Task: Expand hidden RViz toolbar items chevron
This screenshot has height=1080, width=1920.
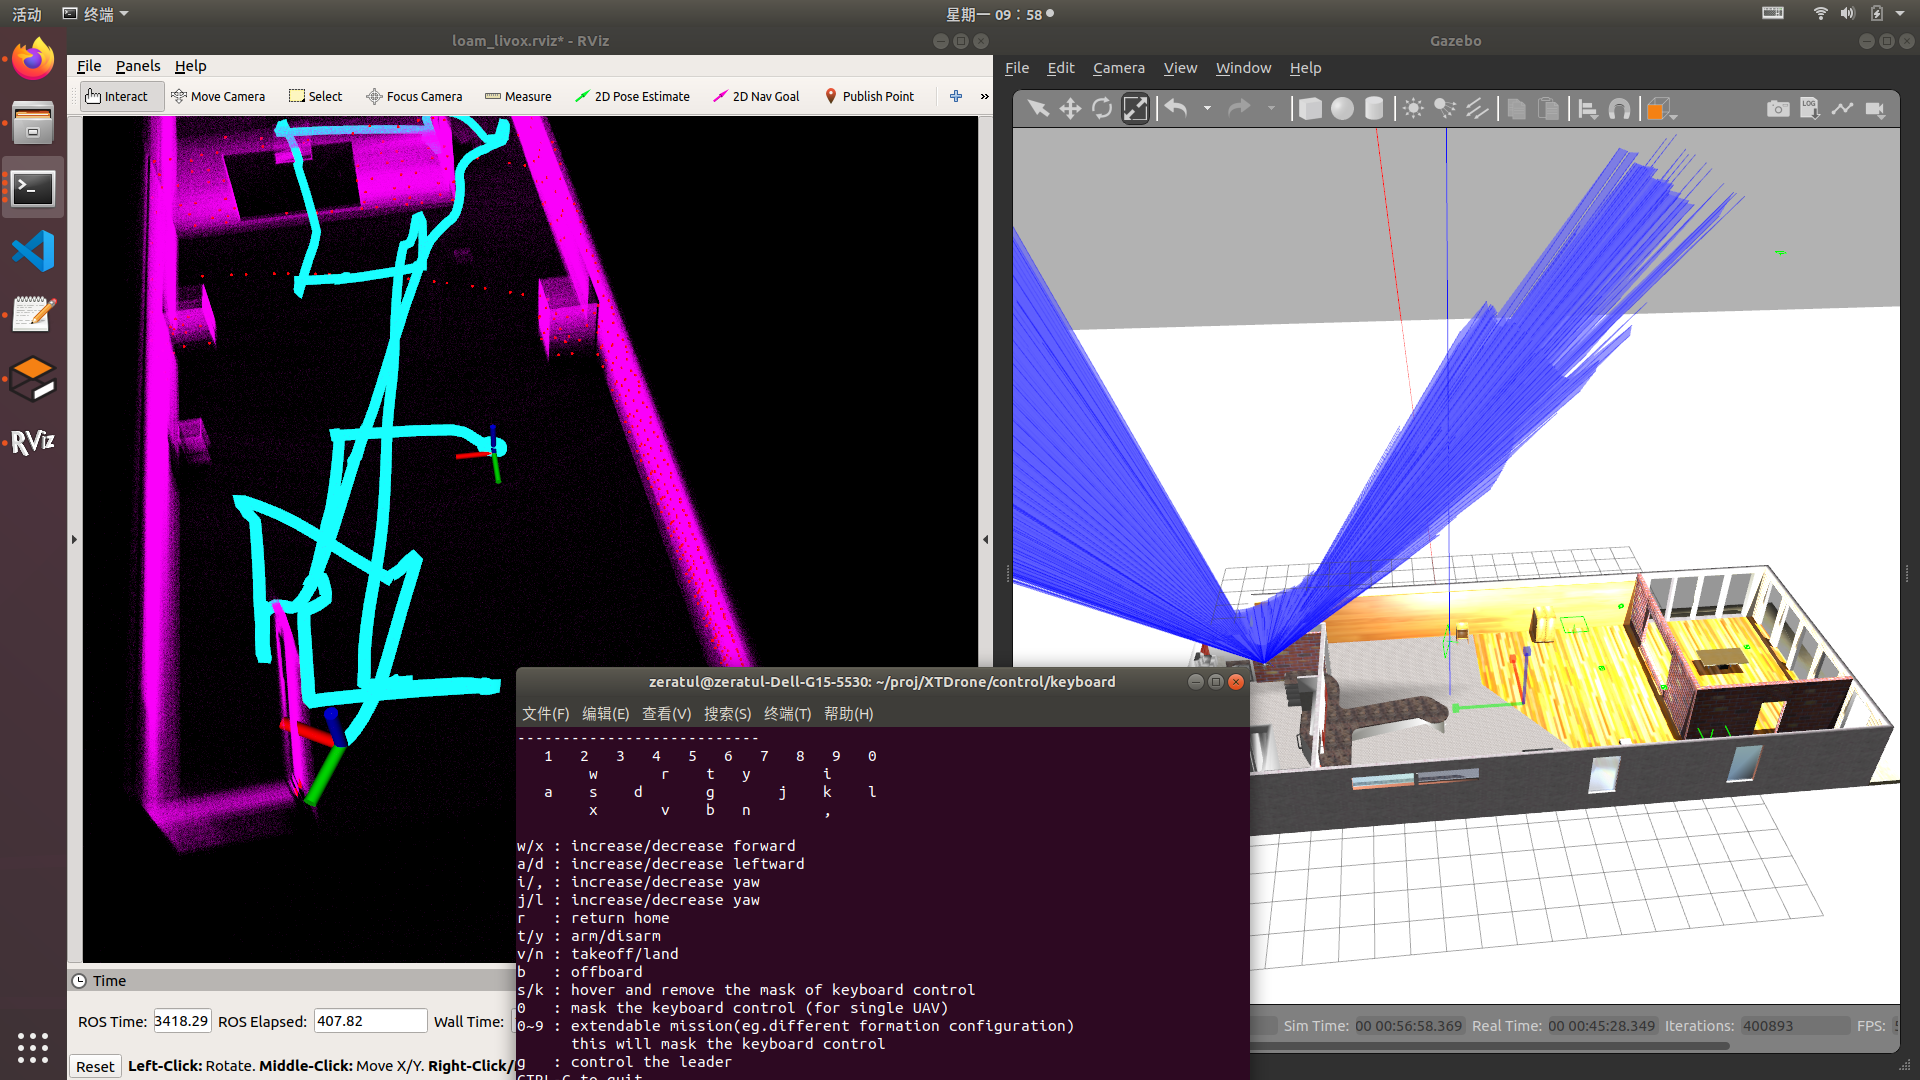Action: tap(985, 96)
